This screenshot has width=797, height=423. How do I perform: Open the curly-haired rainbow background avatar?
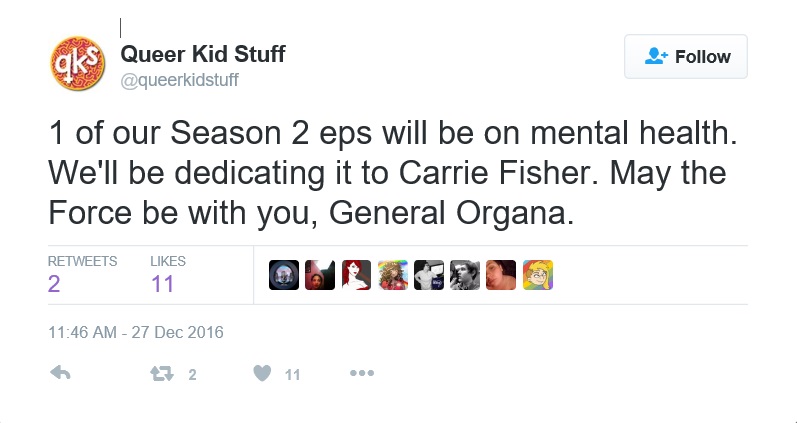click(x=392, y=275)
